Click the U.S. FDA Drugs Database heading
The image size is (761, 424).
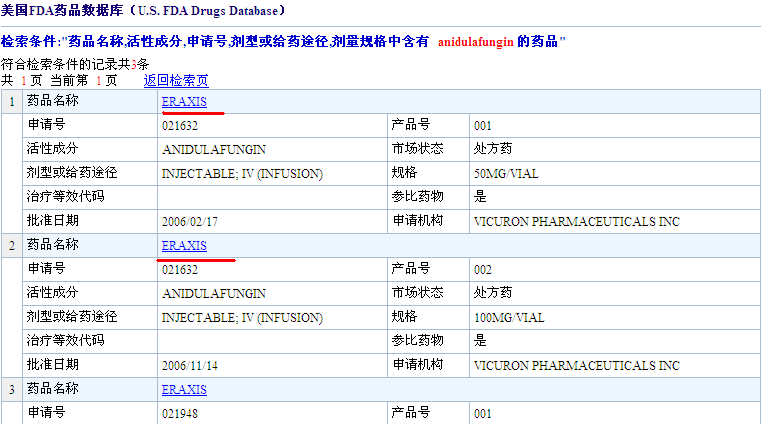tap(143, 11)
